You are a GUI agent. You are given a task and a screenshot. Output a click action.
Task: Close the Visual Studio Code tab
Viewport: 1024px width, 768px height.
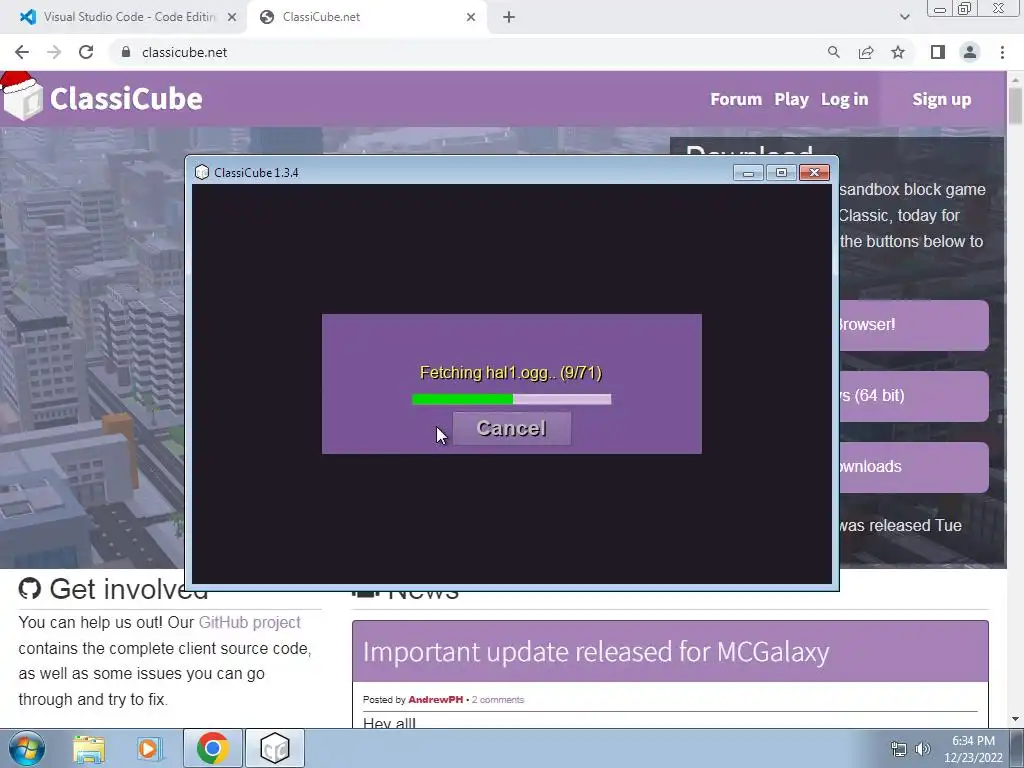coord(232,17)
